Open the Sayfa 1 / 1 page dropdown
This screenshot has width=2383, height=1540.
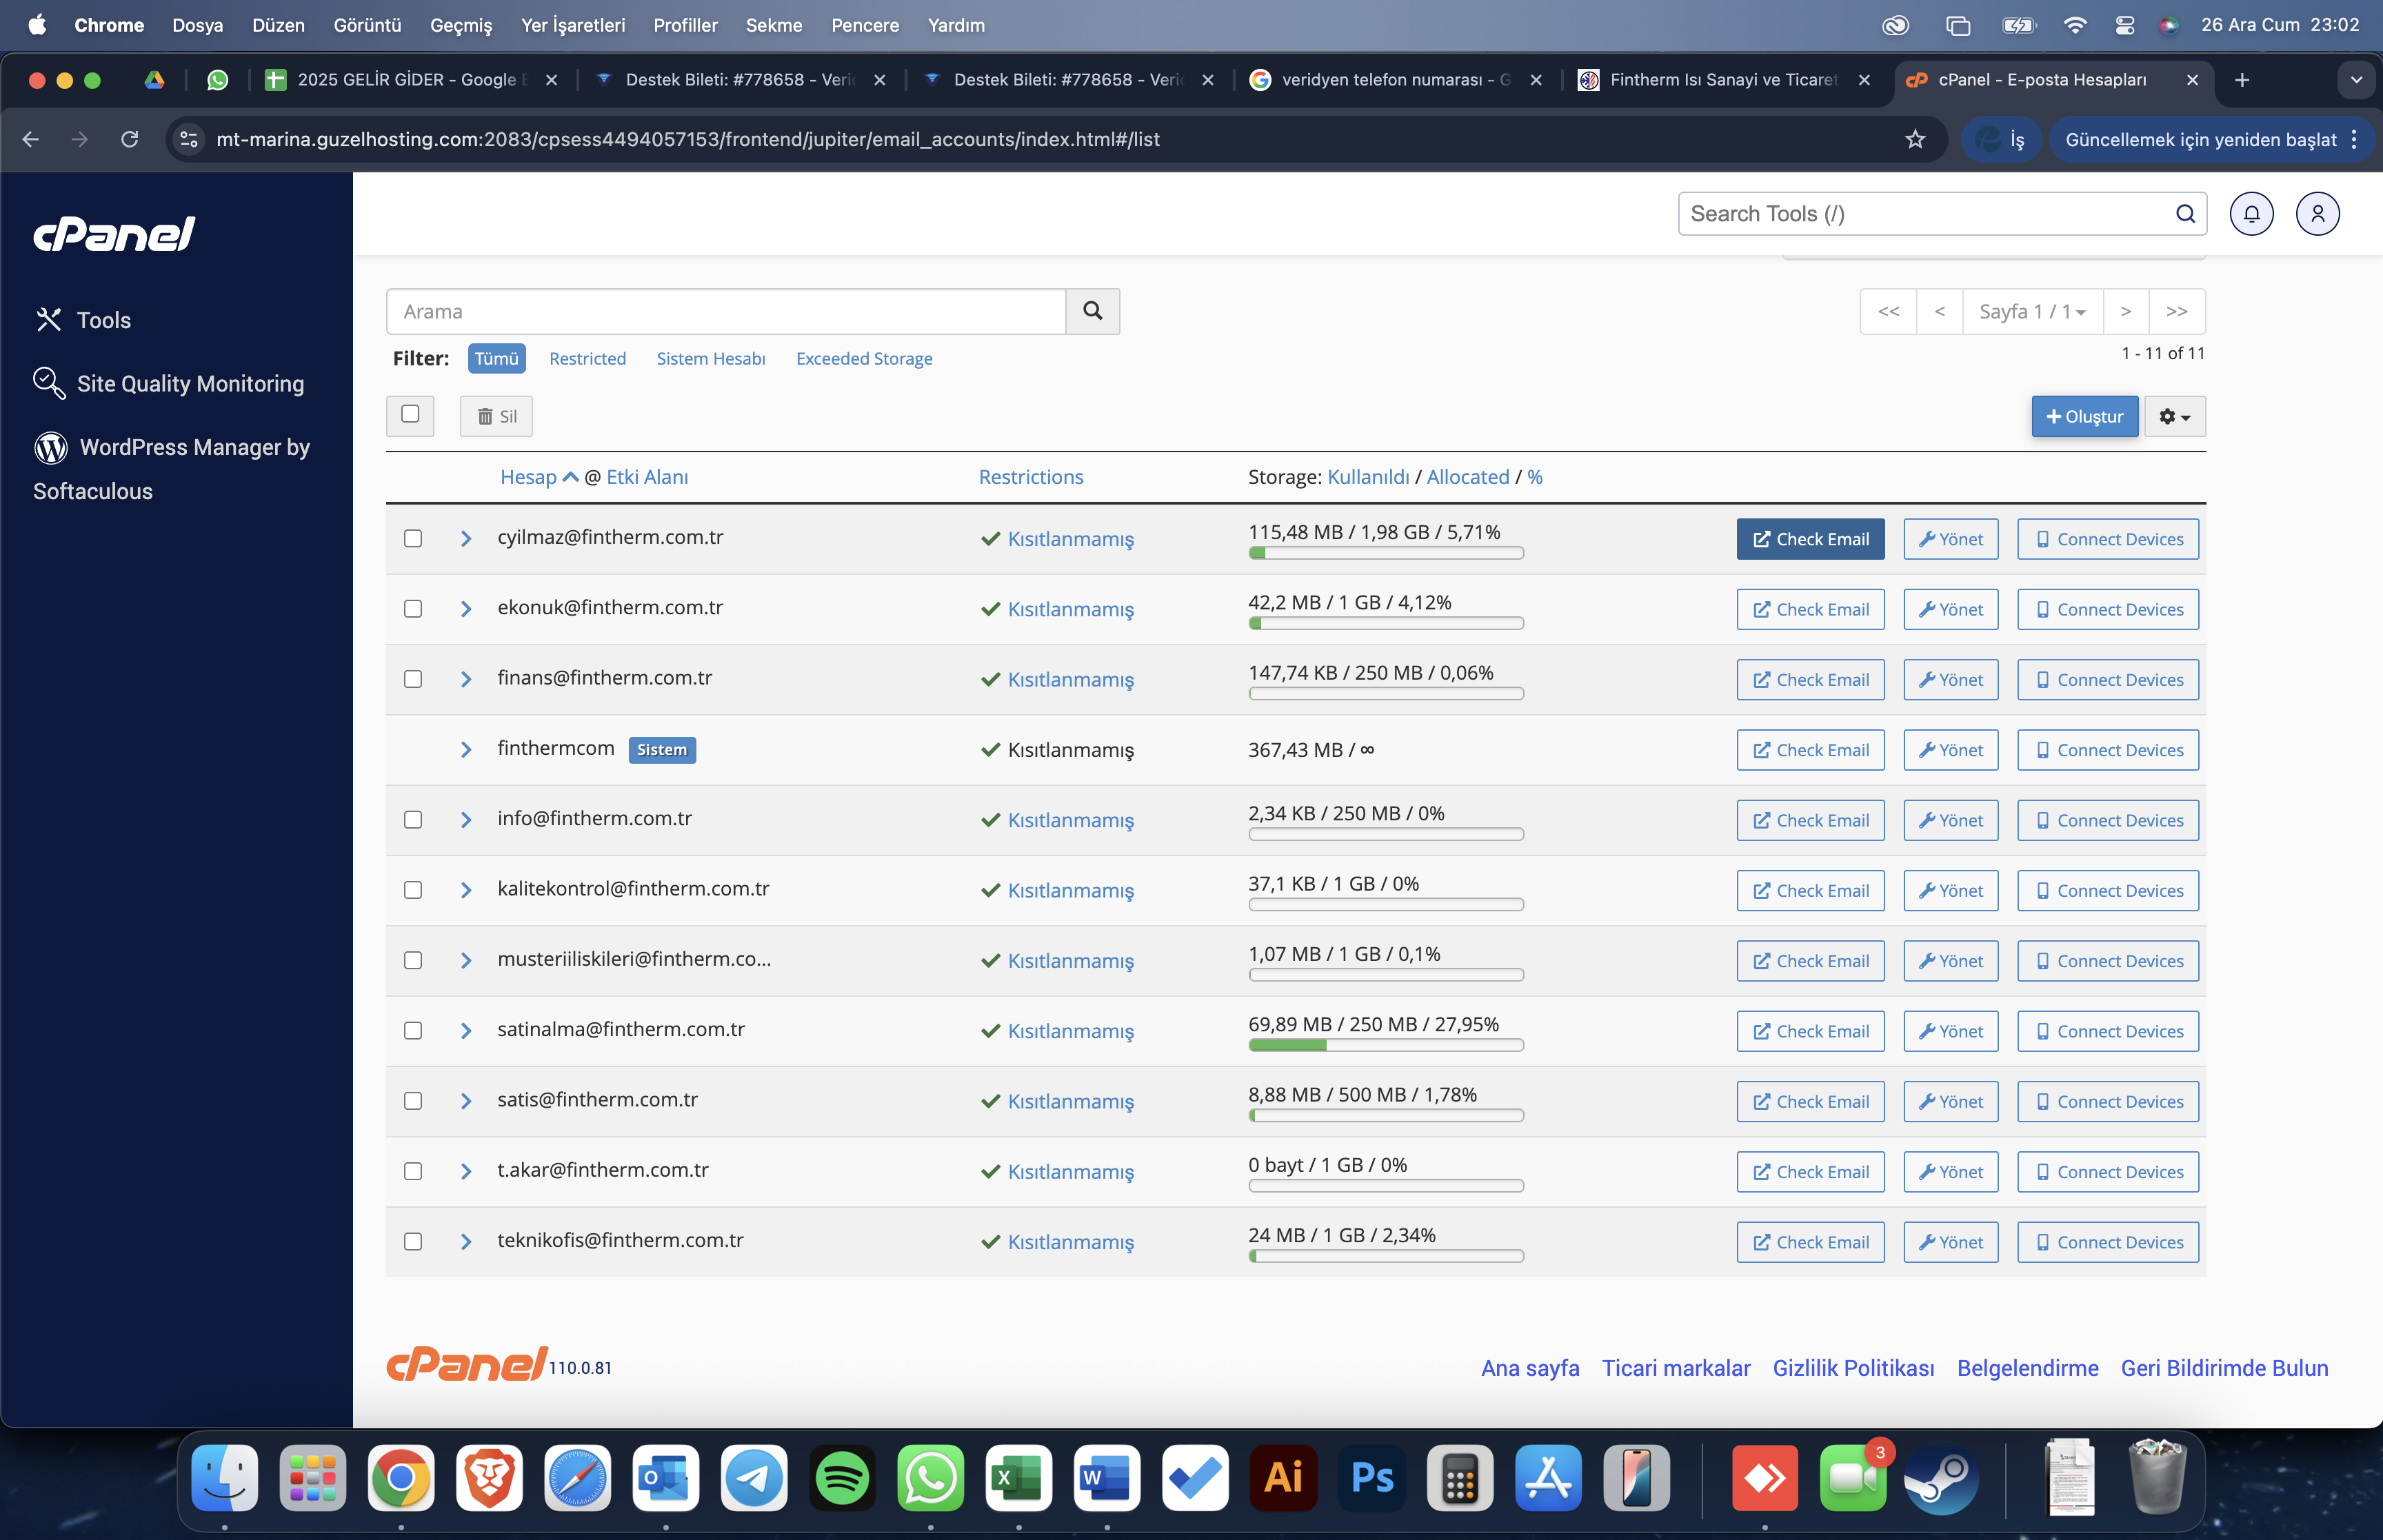tap(2033, 312)
